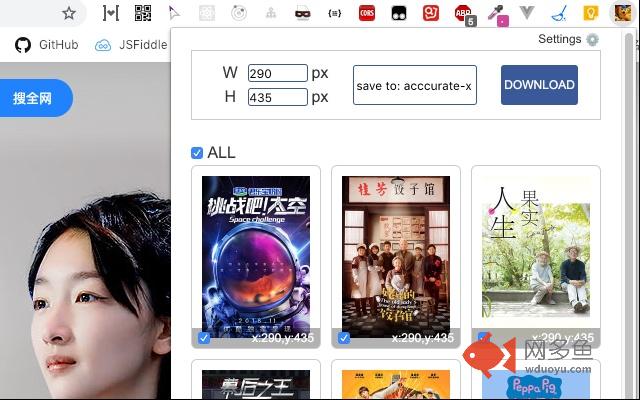Click the red swirl extension icon
The image size is (640, 400).
(431, 13)
